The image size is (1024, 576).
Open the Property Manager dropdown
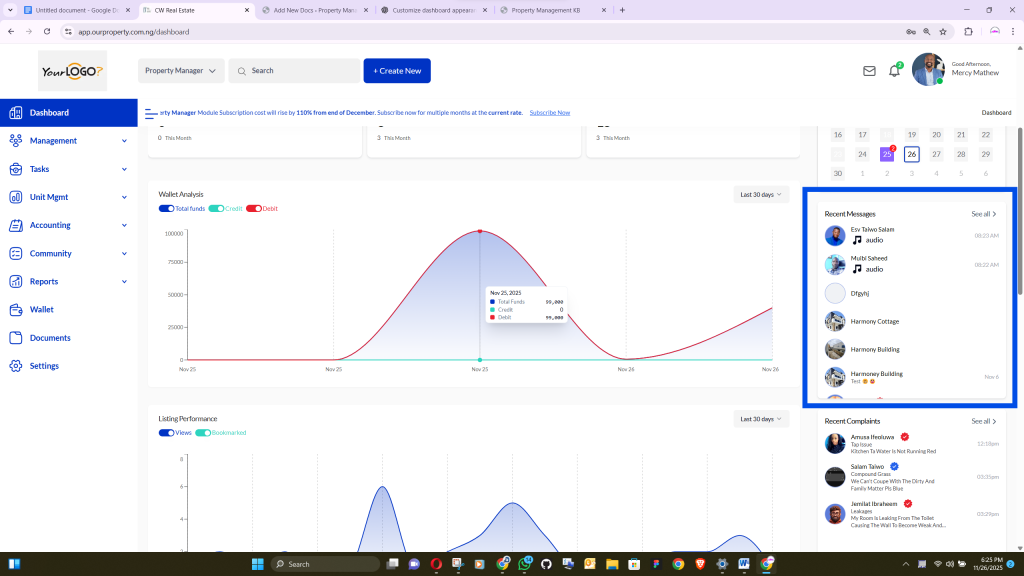[181, 71]
